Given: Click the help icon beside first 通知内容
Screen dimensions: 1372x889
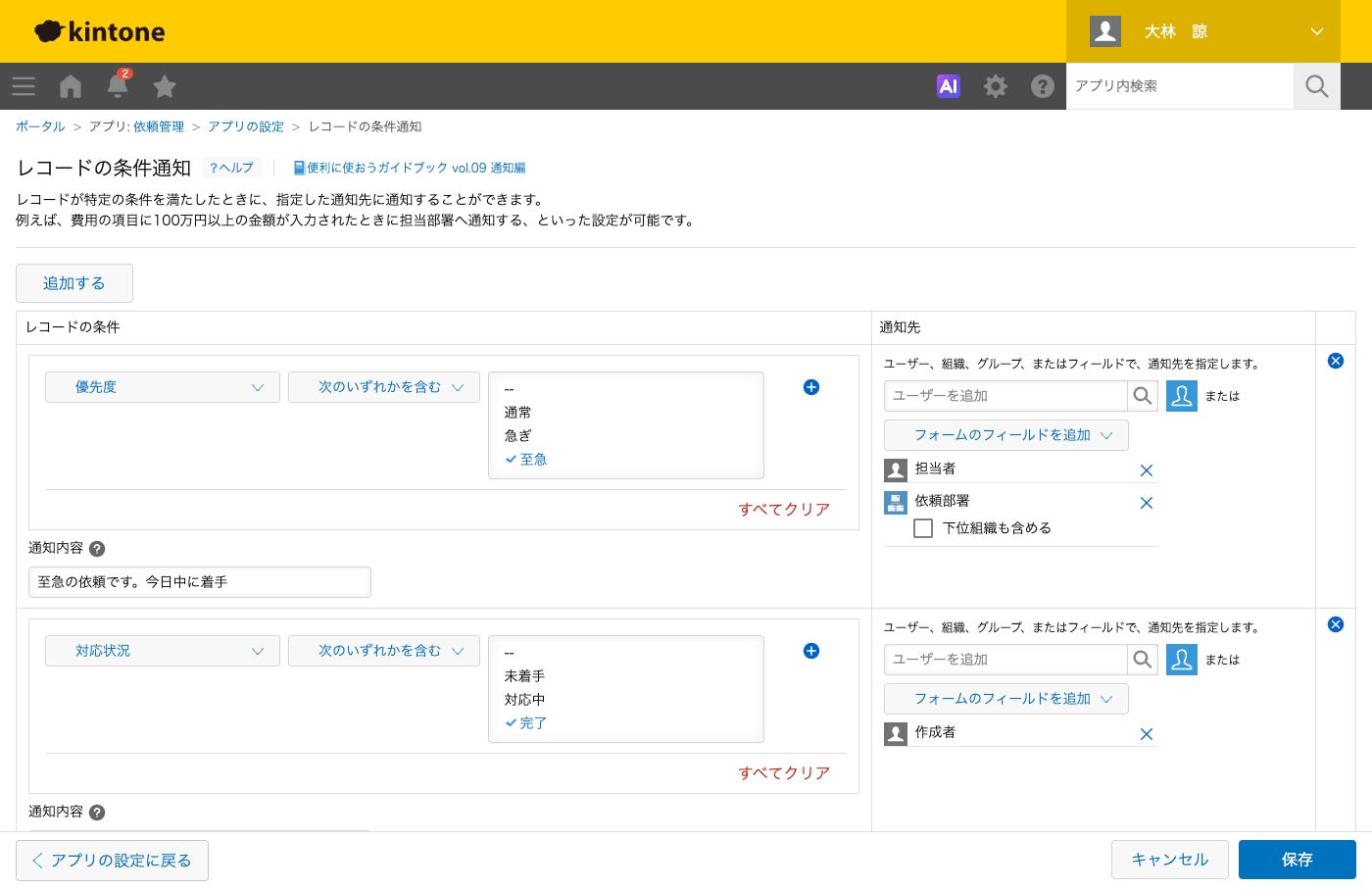Looking at the screenshot, I should 97,549.
